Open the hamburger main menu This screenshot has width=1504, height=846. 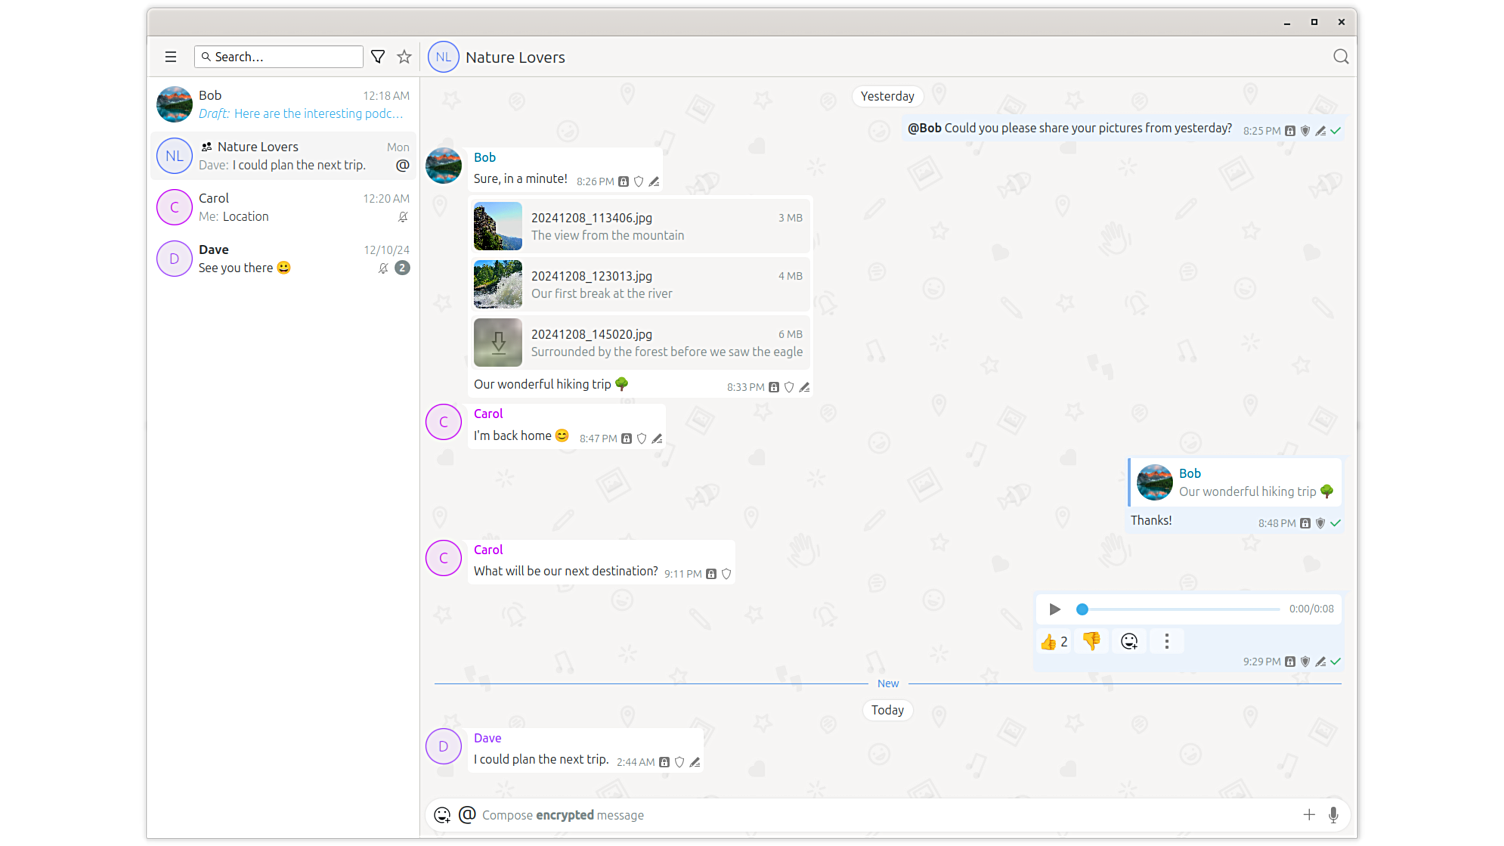171,57
